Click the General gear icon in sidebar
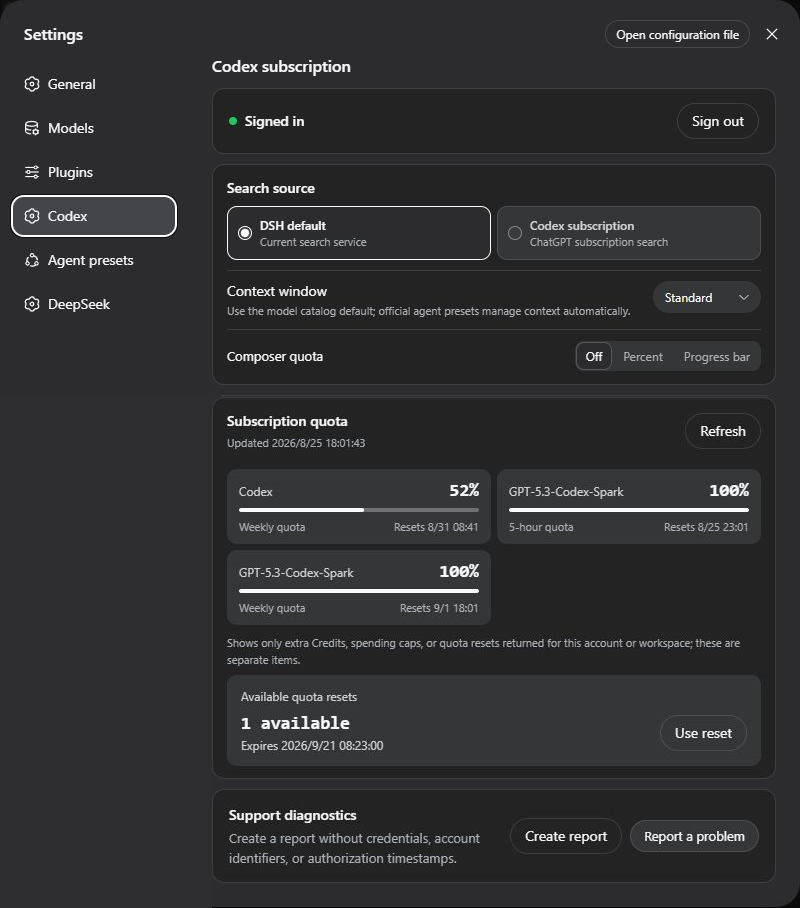Image resolution: width=800 pixels, height=908 pixels. 32,84
